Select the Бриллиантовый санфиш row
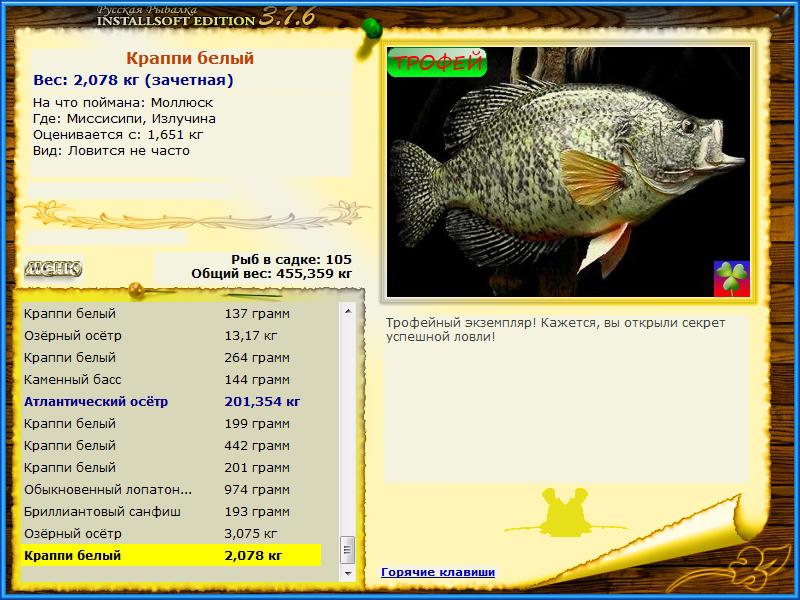The width and height of the screenshot is (800, 600). 172,511
